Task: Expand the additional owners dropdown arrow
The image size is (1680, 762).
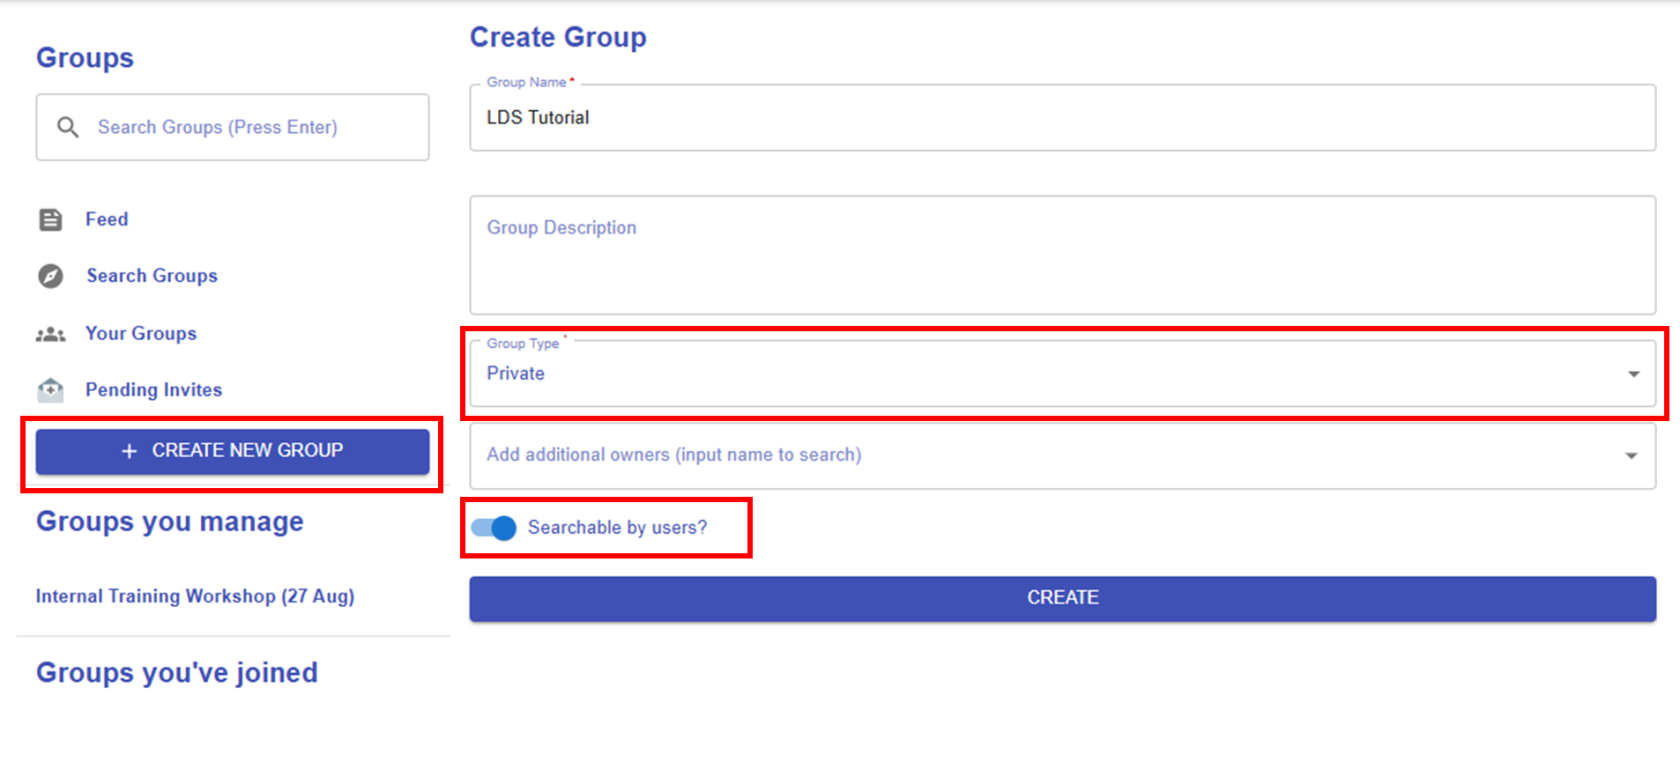Action: coord(1631,456)
